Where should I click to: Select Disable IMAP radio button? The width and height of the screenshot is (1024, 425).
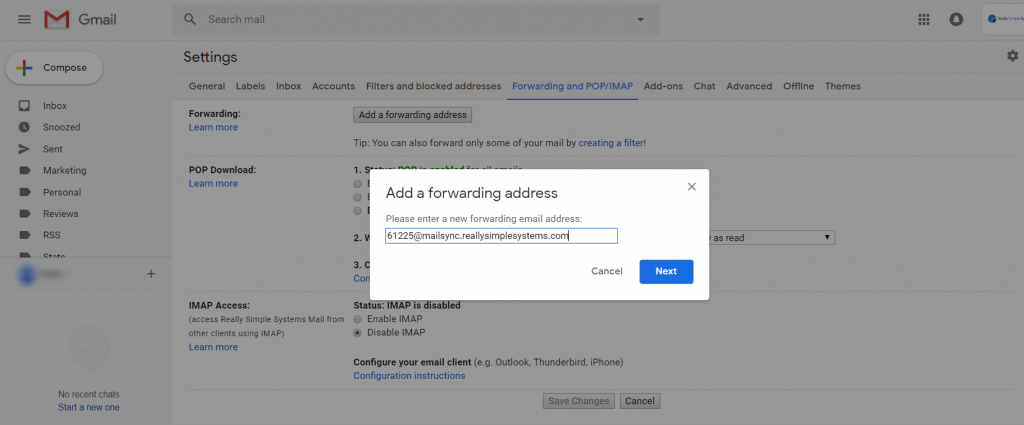[x=357, y=332]
